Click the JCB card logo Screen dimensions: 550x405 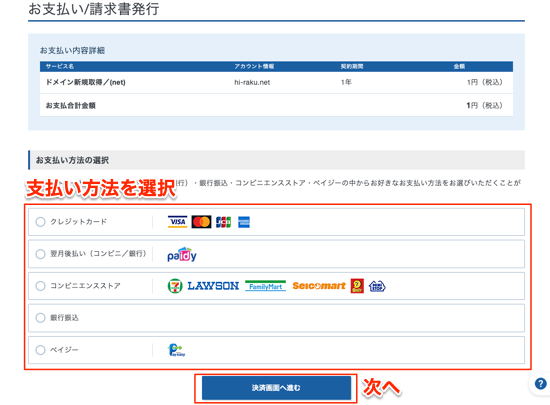pyautogui.click(x=223, y=222)
